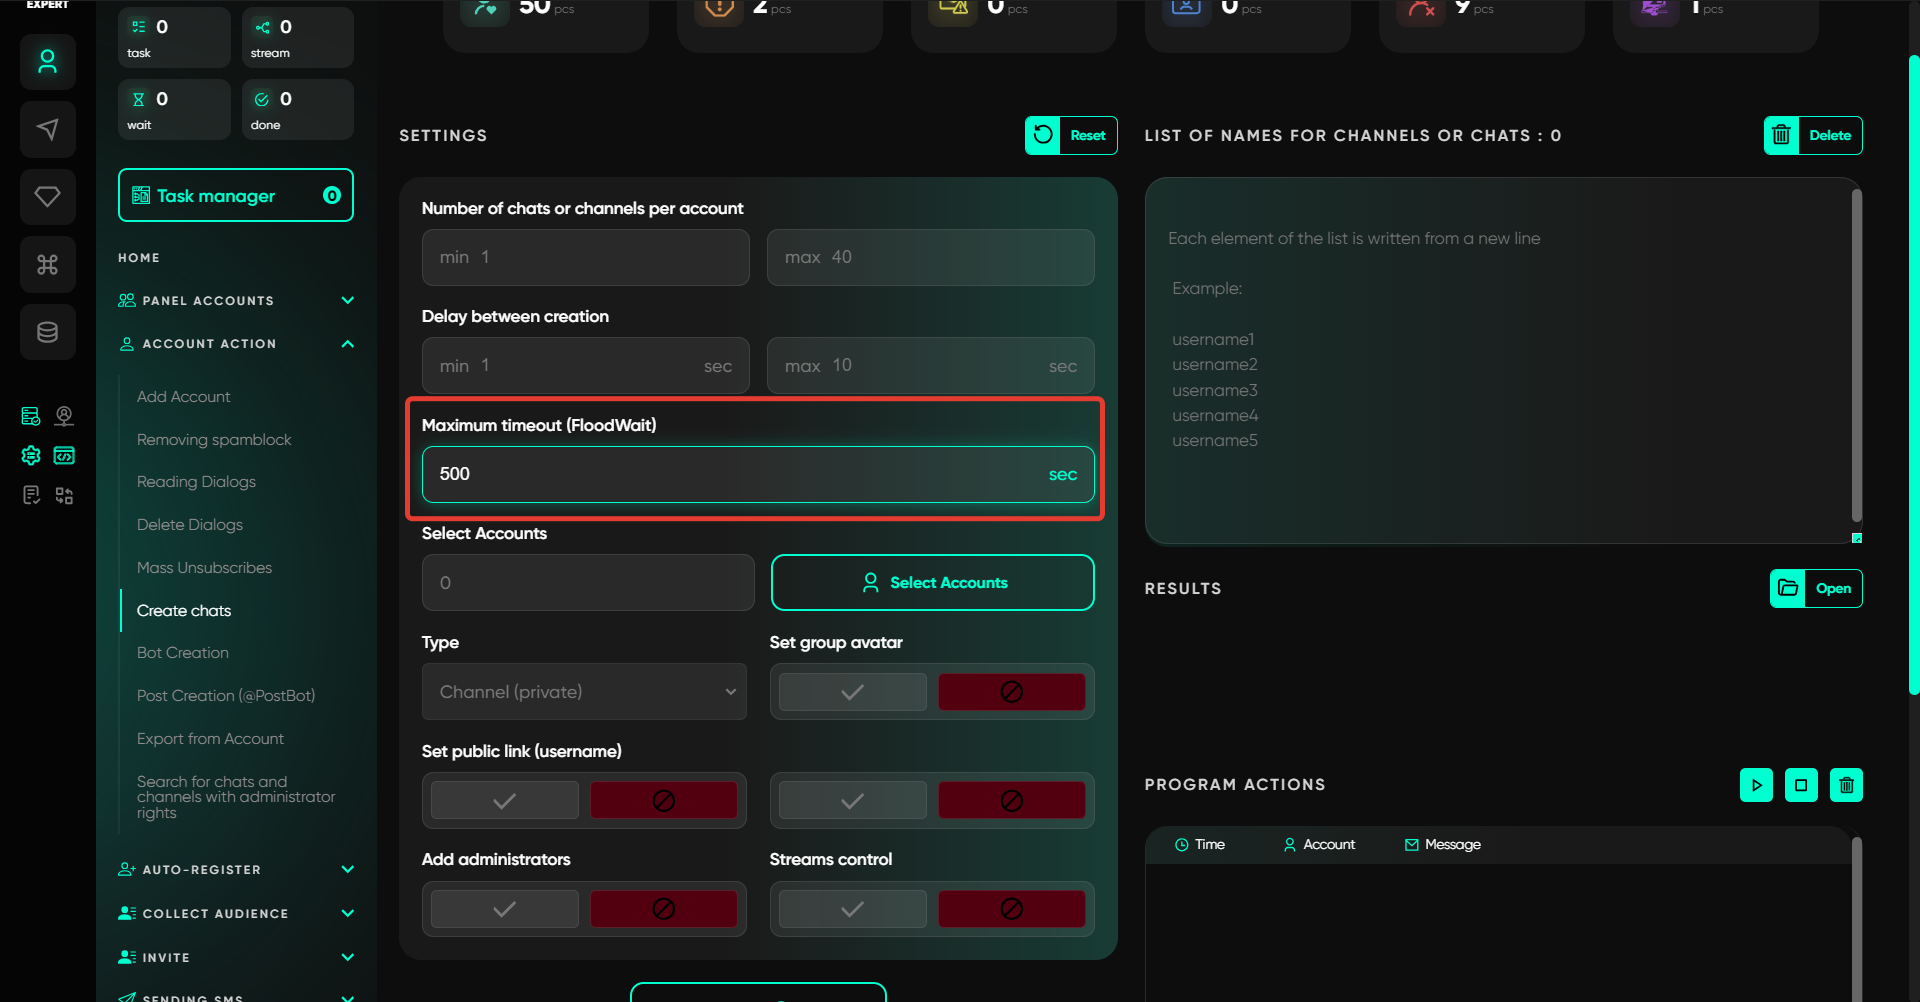This screenshot has width=1920, height=1002.
Task: Enable the Set group avatar checkmark
Action: [x=852, y=692]
